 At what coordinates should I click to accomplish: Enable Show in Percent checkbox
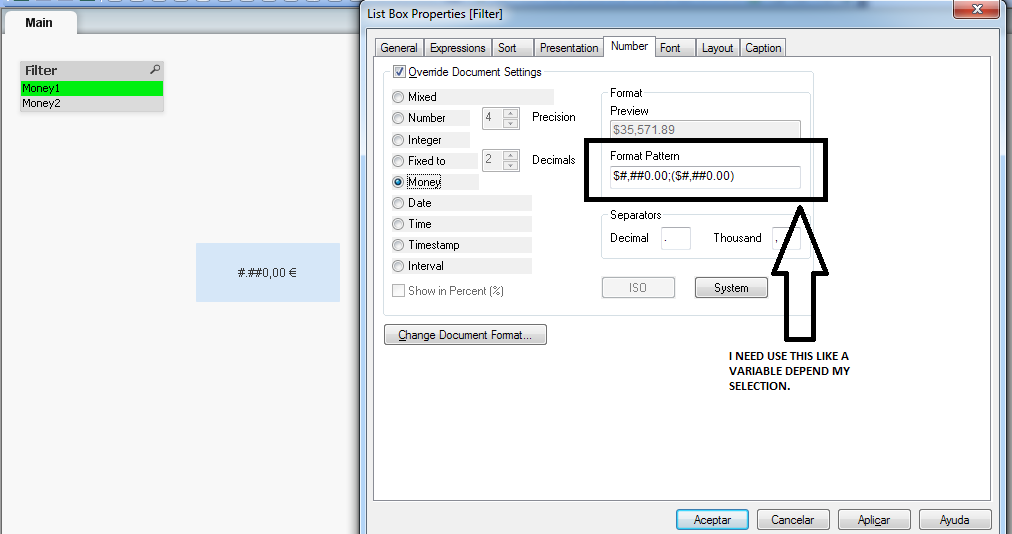399,291
